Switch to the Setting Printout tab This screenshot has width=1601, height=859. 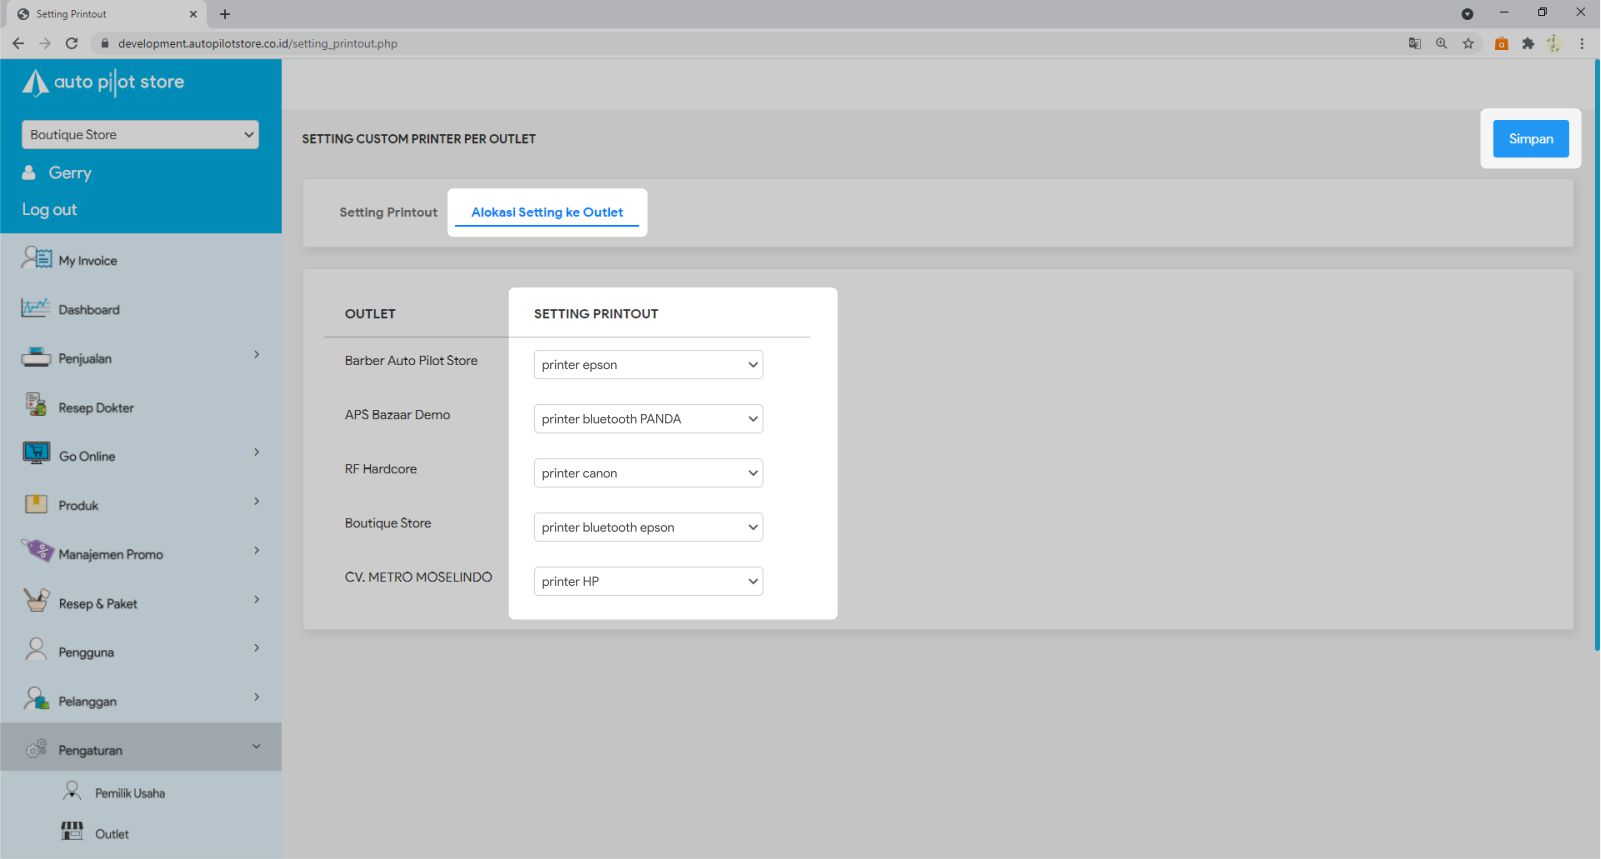coord(388,213)
